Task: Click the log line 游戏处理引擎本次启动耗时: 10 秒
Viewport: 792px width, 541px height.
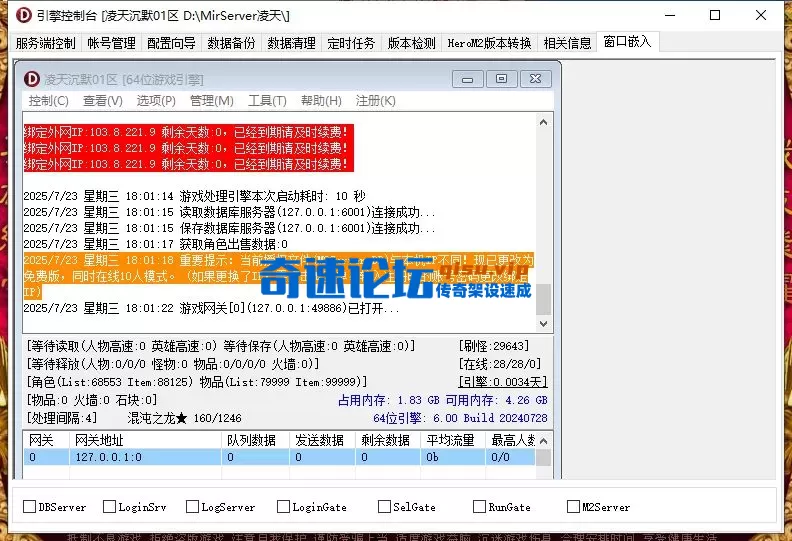Action: [x=194, y=196]
